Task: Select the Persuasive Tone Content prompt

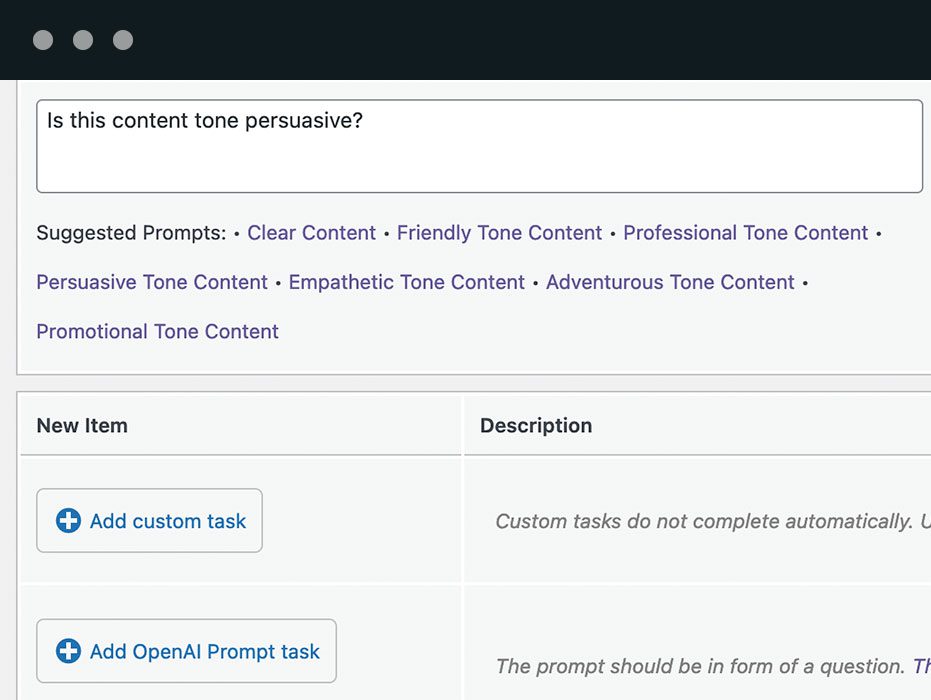Action: coord(151,282)
